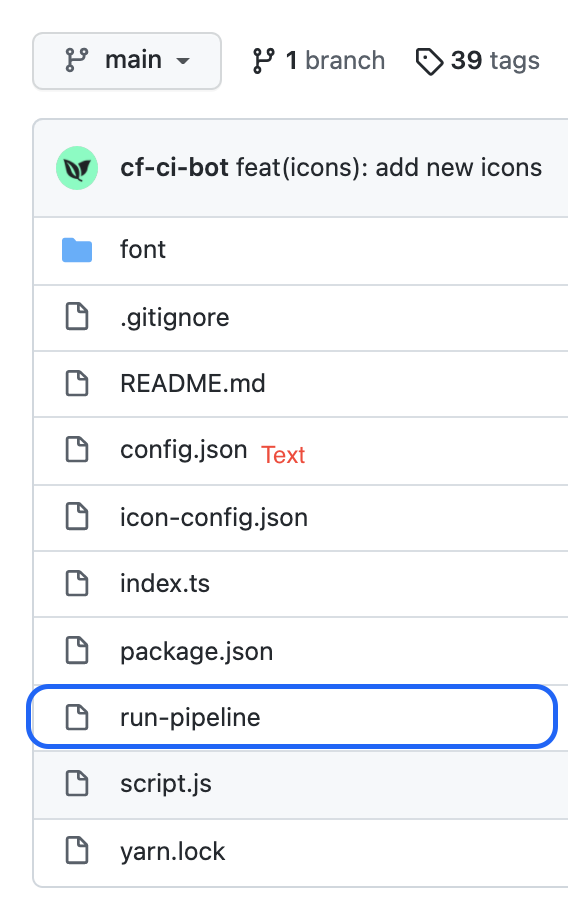
Task: Open the 'feat(icons): add new icons' commit message
Action: 389,168
